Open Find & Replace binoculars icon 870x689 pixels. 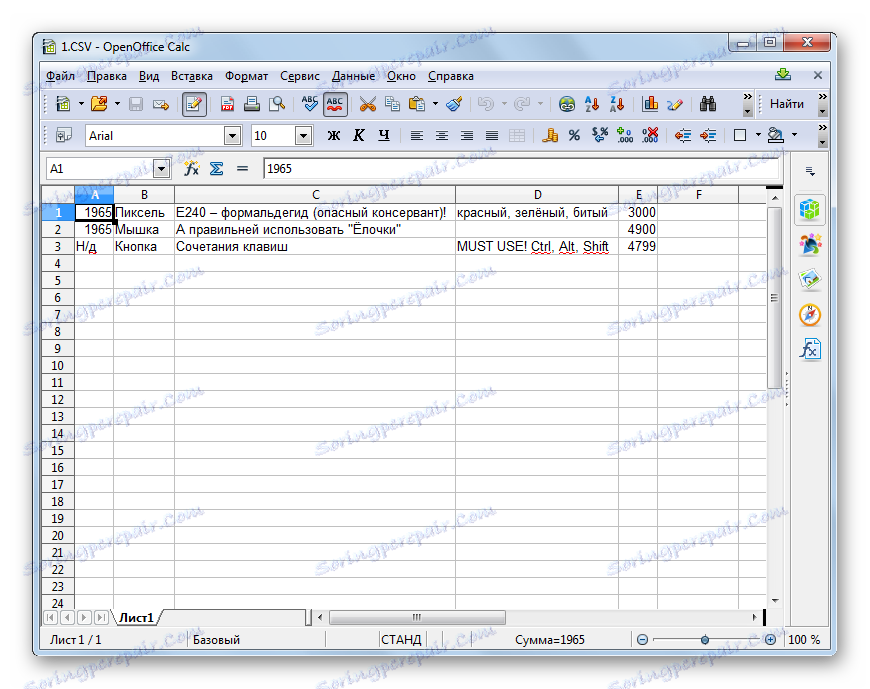(708, 104)
